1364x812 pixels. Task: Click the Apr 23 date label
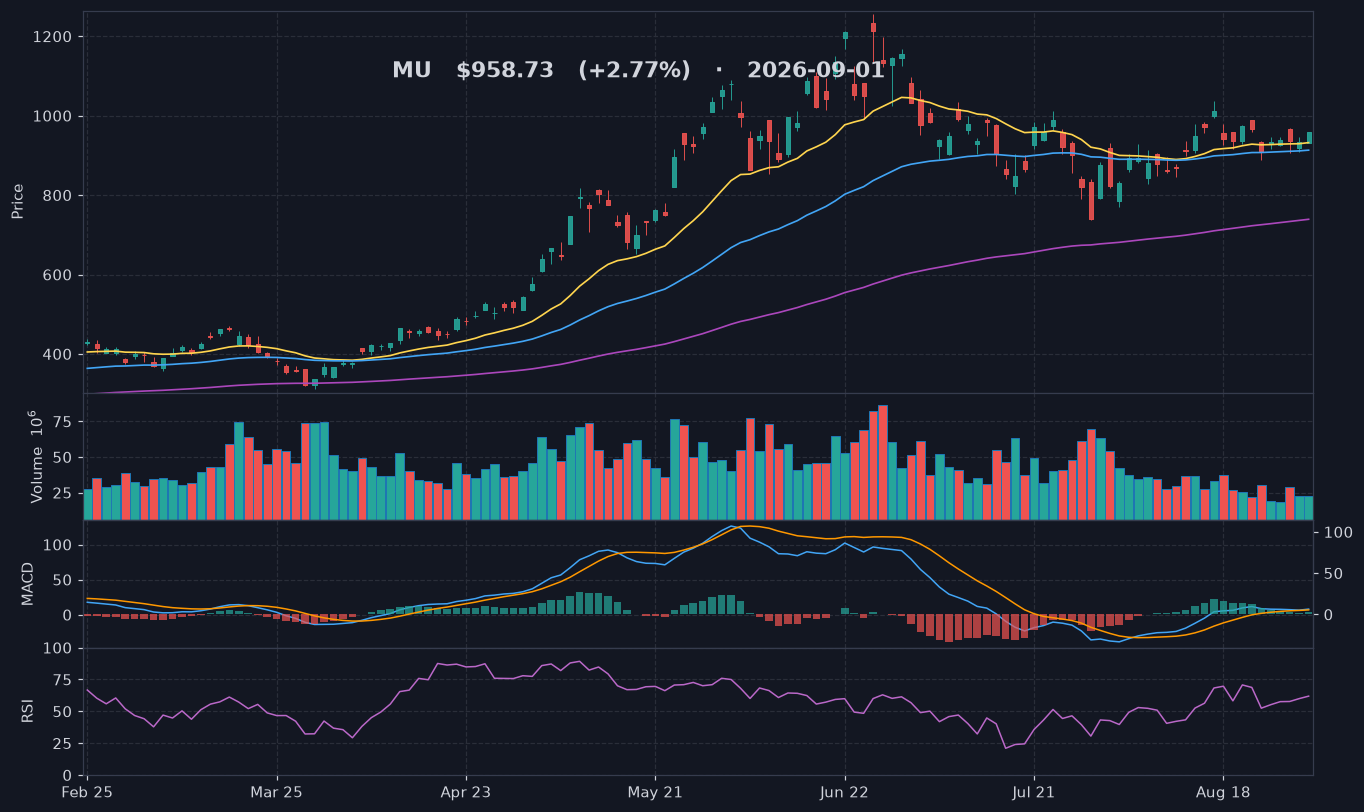[466, 792]
